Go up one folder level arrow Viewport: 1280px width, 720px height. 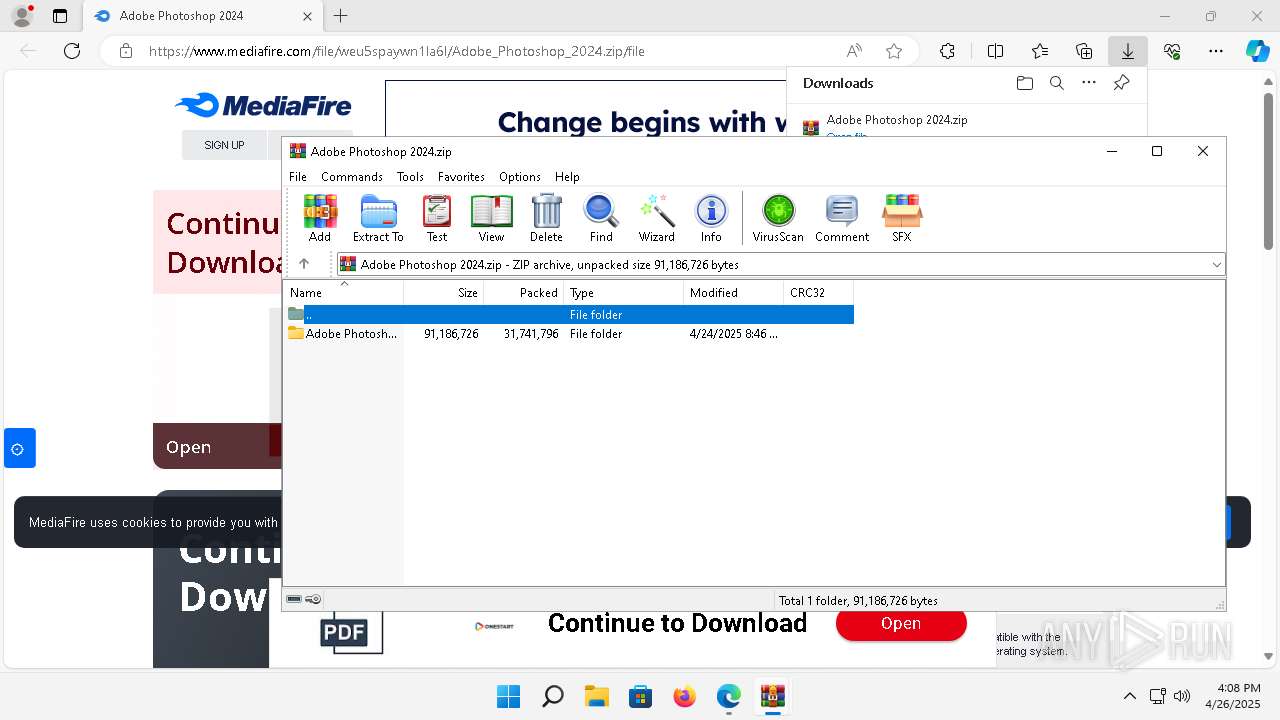[304, 264]
